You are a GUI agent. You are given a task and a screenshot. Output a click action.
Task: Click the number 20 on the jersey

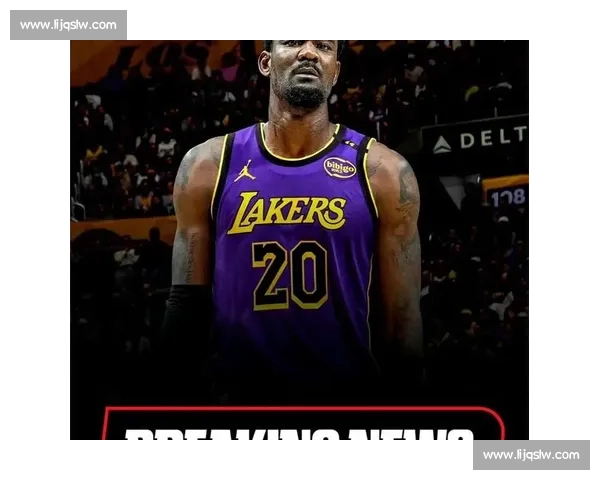click(289, 274)
